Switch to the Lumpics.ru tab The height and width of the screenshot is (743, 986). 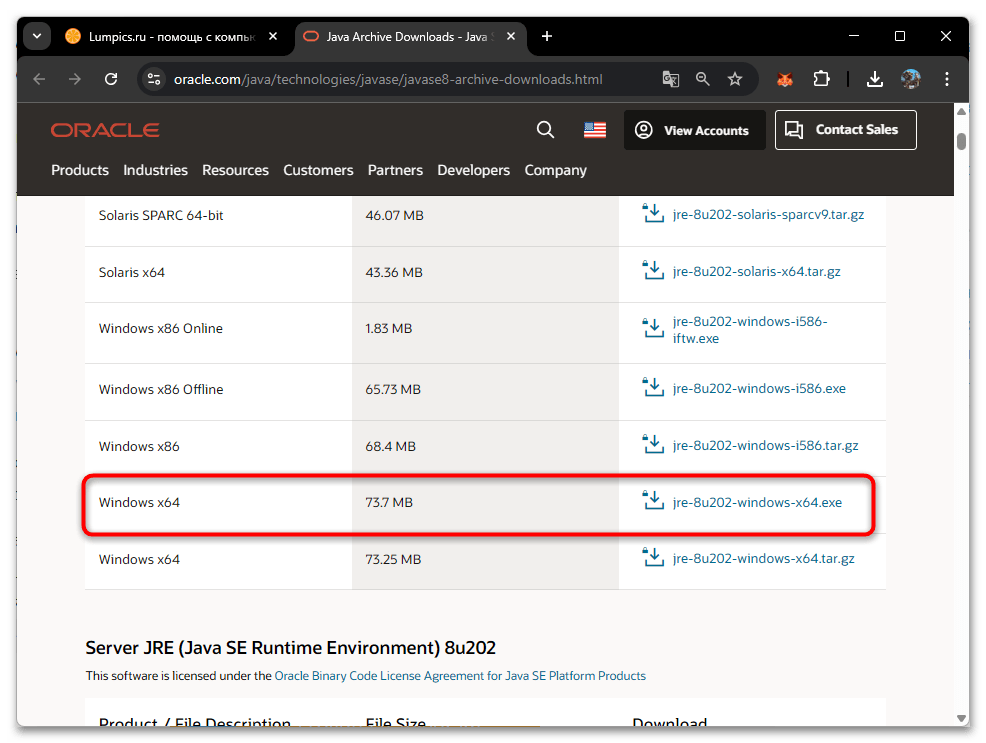(171, 36)
